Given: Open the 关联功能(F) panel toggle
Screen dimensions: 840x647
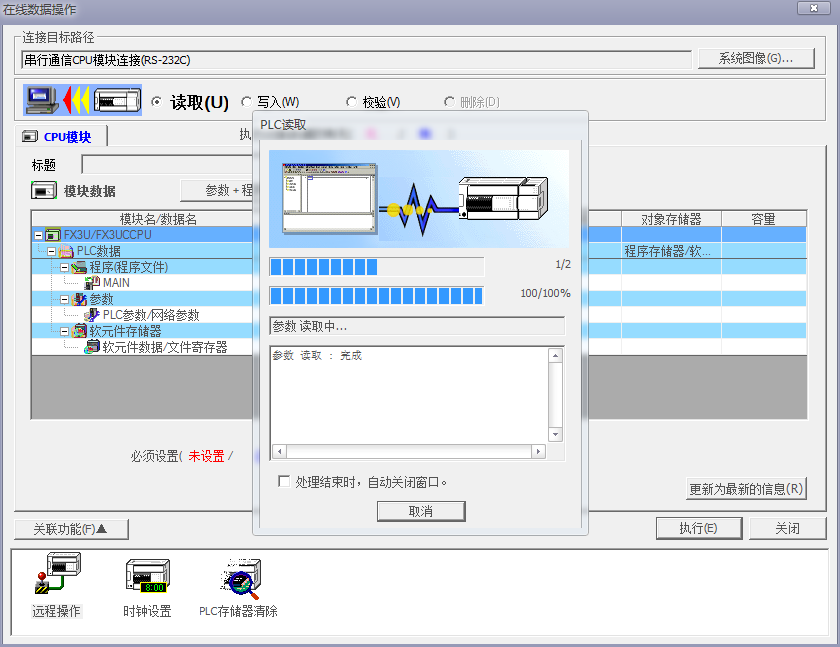Looking at the screenshot, I should [71, 529].
